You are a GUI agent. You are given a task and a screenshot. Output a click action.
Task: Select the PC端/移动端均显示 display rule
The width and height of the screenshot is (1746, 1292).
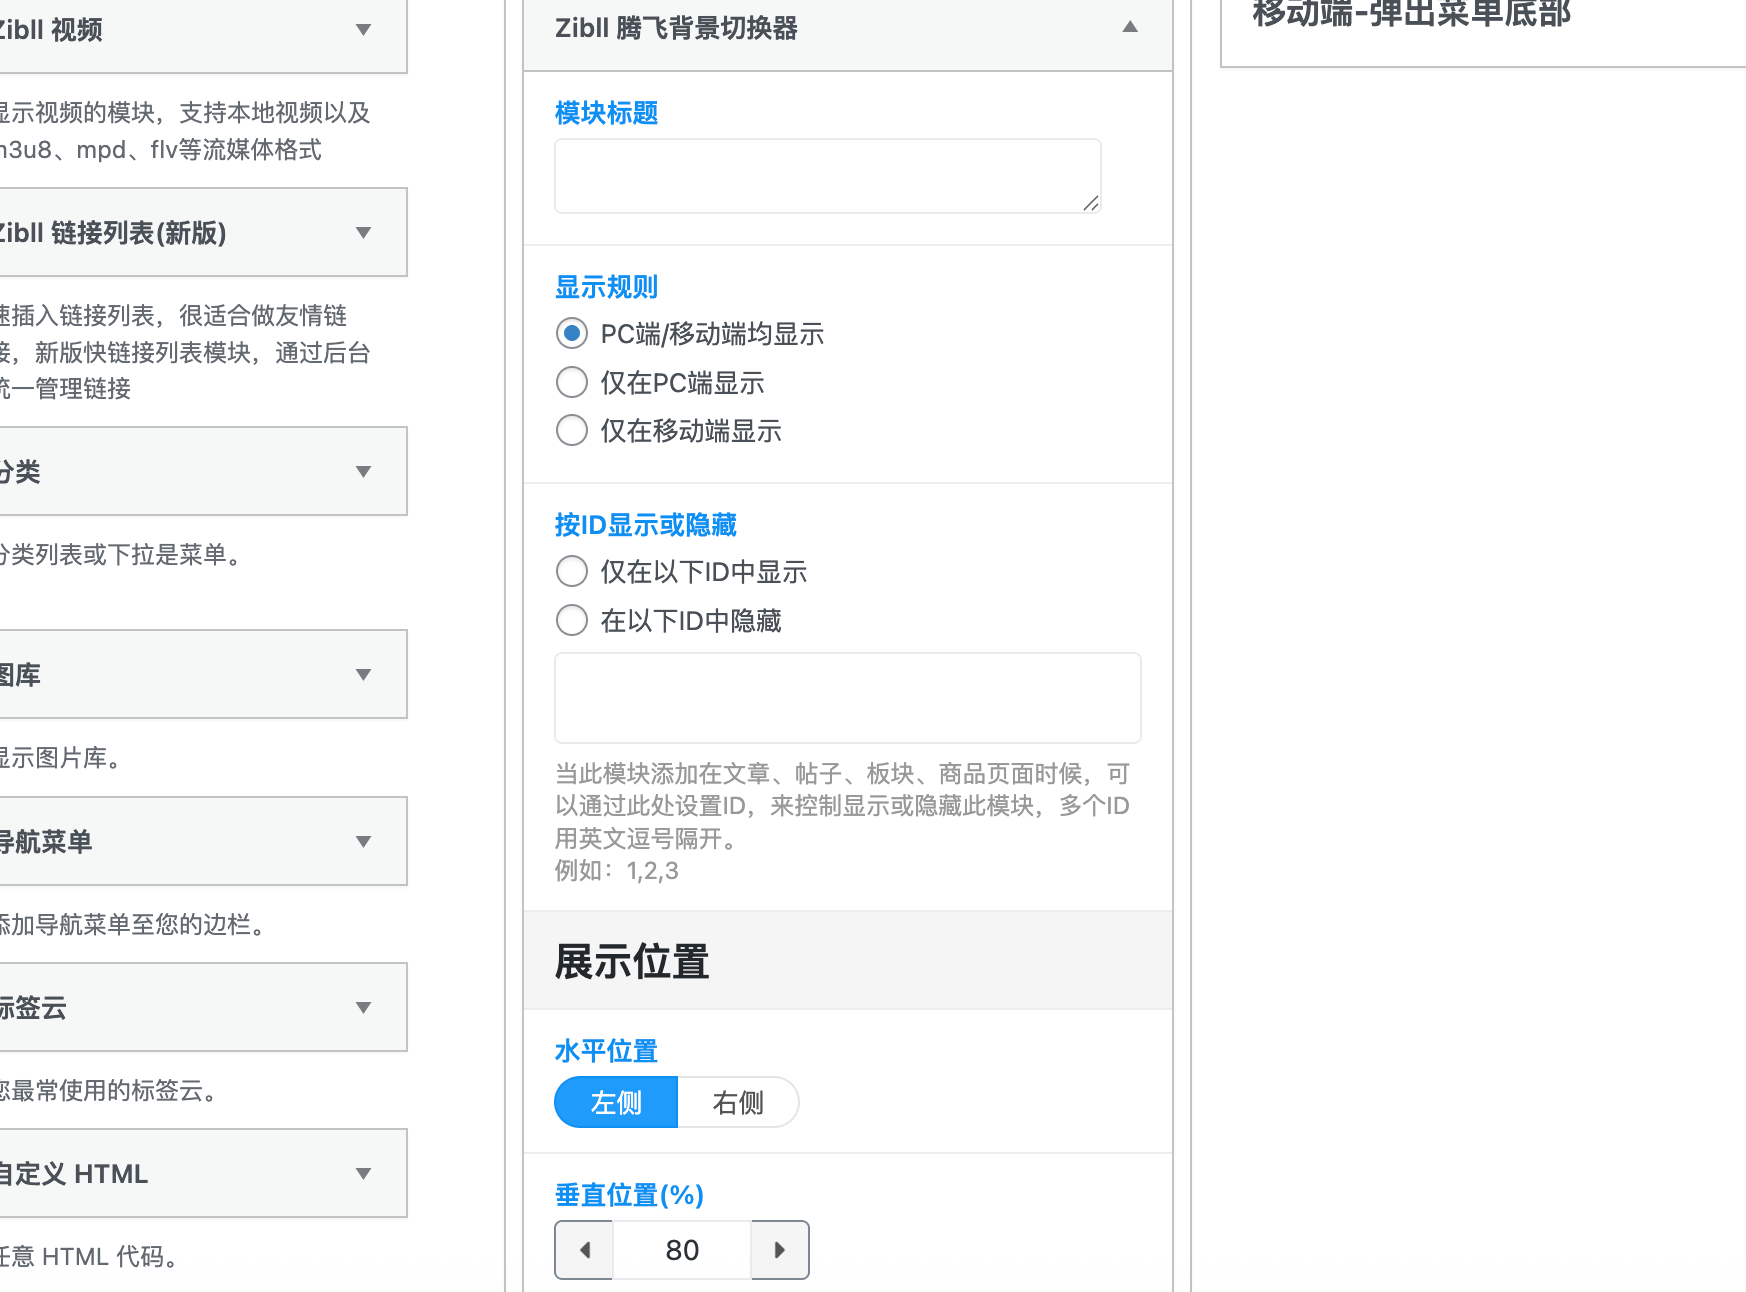(x=571, y=333)
